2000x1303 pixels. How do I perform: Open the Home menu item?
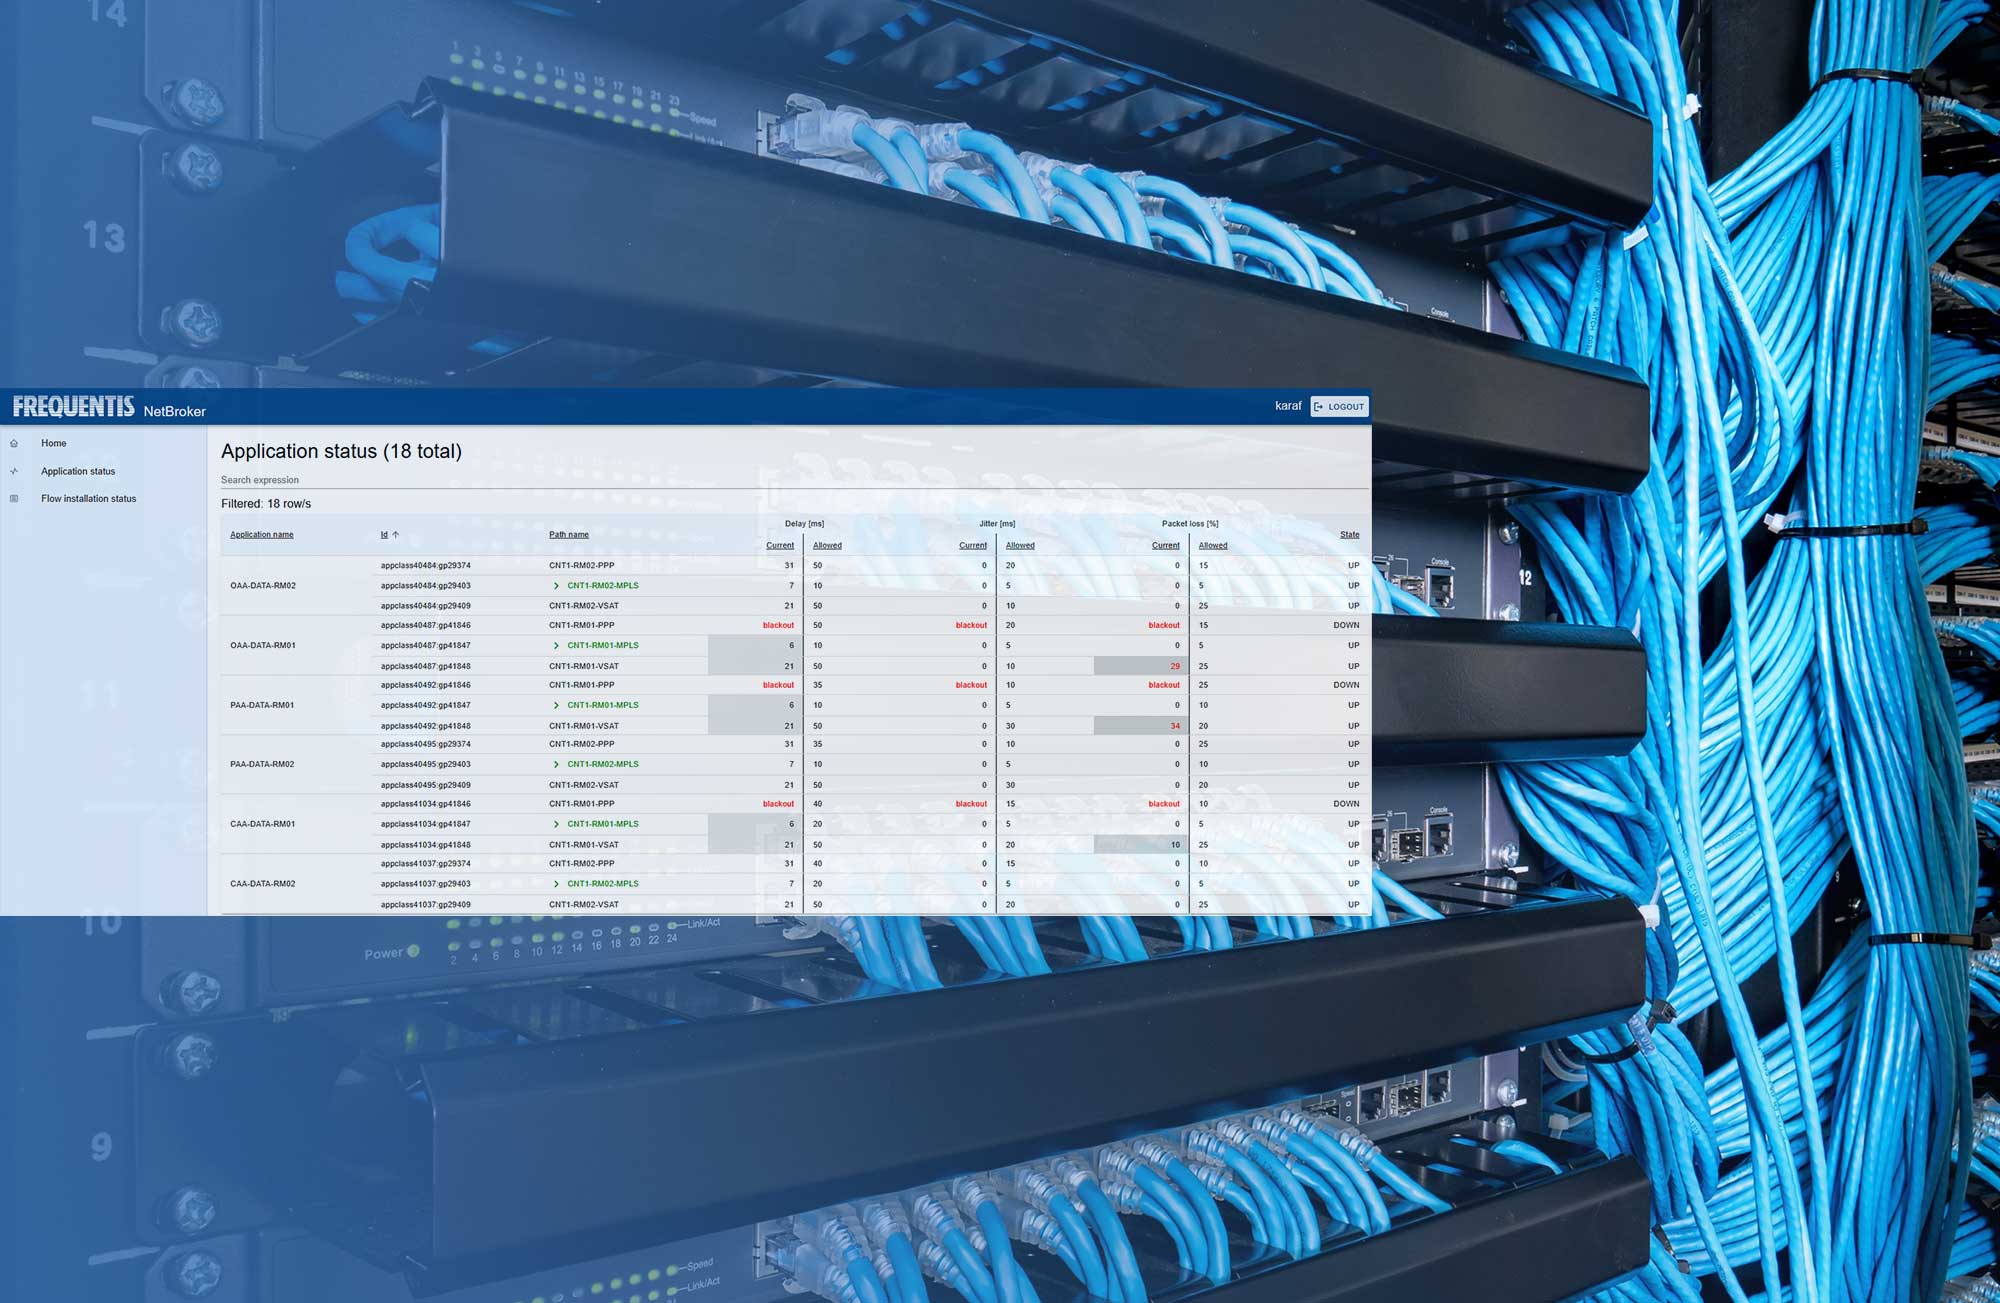pos(54,443)
